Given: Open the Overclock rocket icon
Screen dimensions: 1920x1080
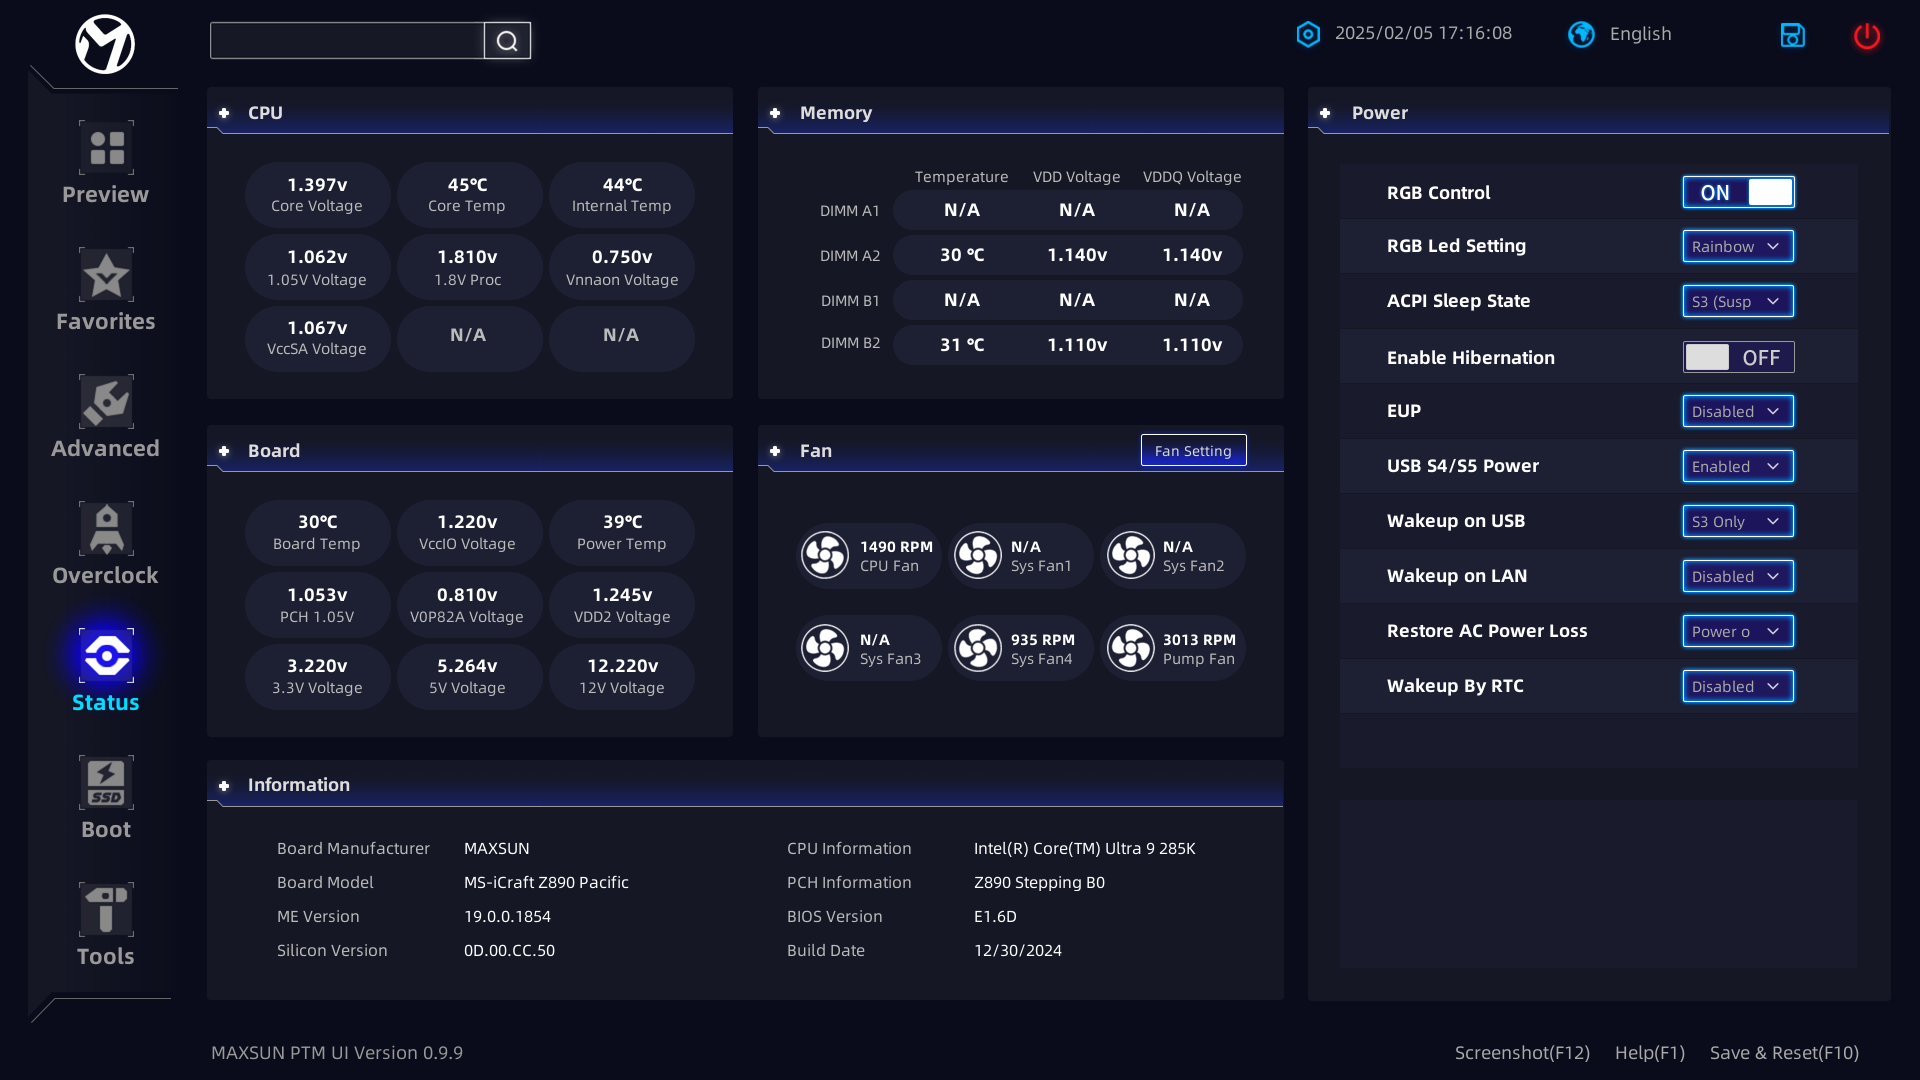Looking at the screenshot, I should coord(106,529).
